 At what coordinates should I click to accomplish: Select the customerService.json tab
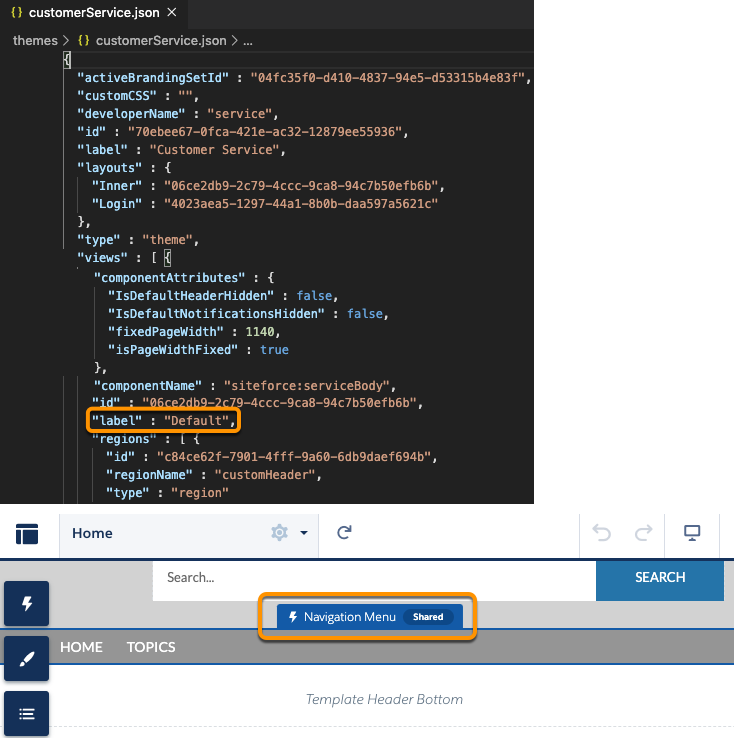(90, 14)
